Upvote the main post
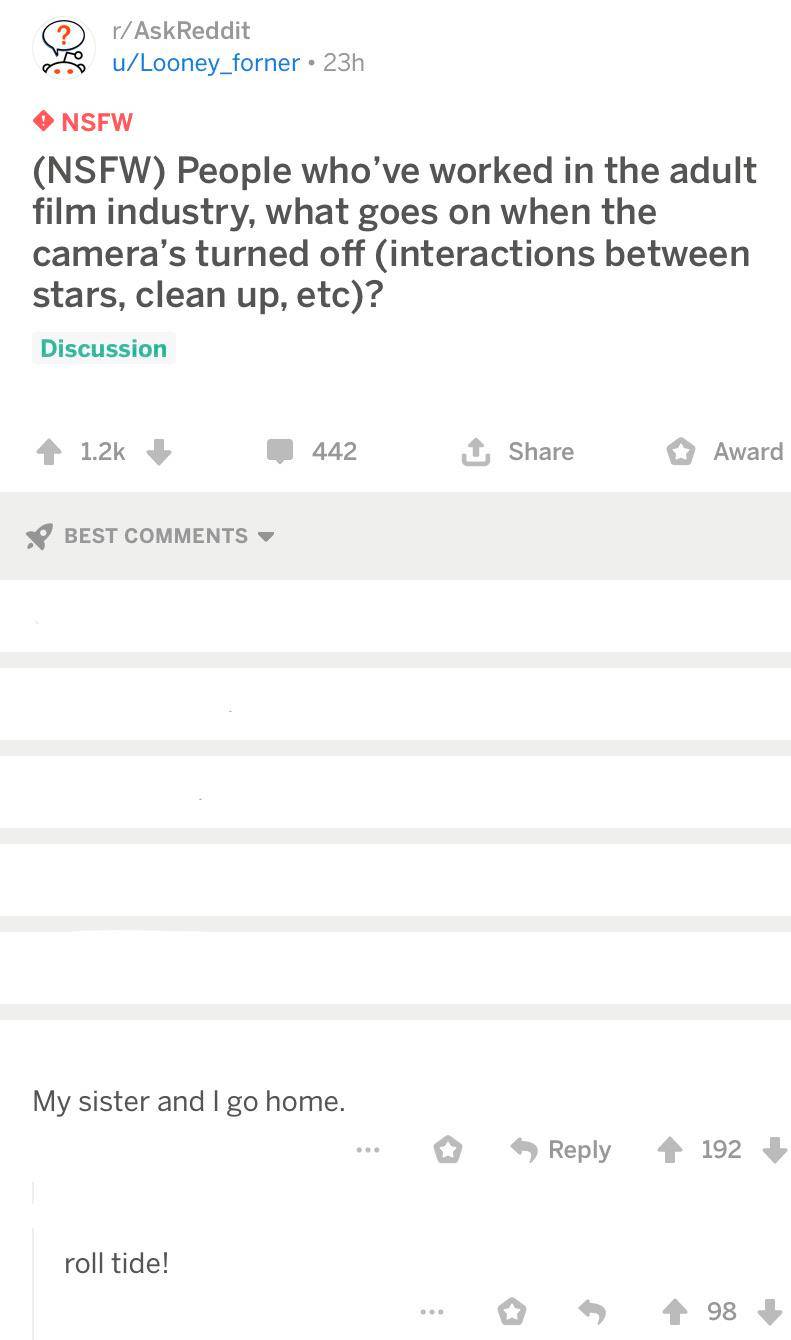 click(x=48, y=452)
